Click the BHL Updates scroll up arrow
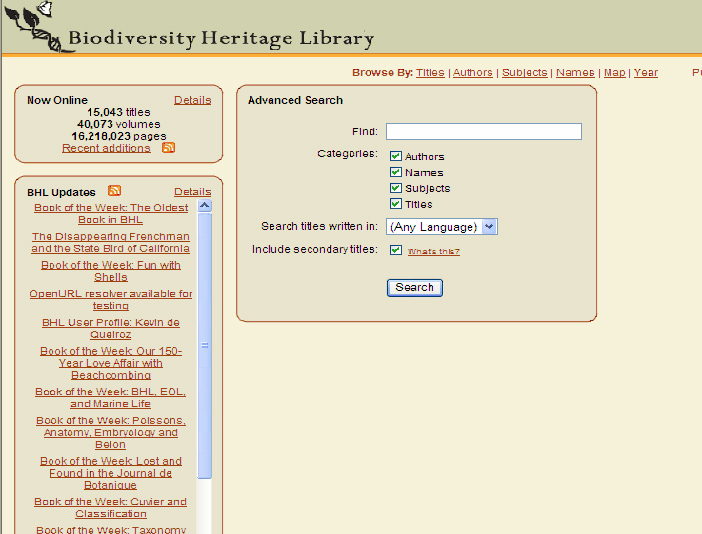This screenshot has height=534, width=702. click(x=205, y=206)
